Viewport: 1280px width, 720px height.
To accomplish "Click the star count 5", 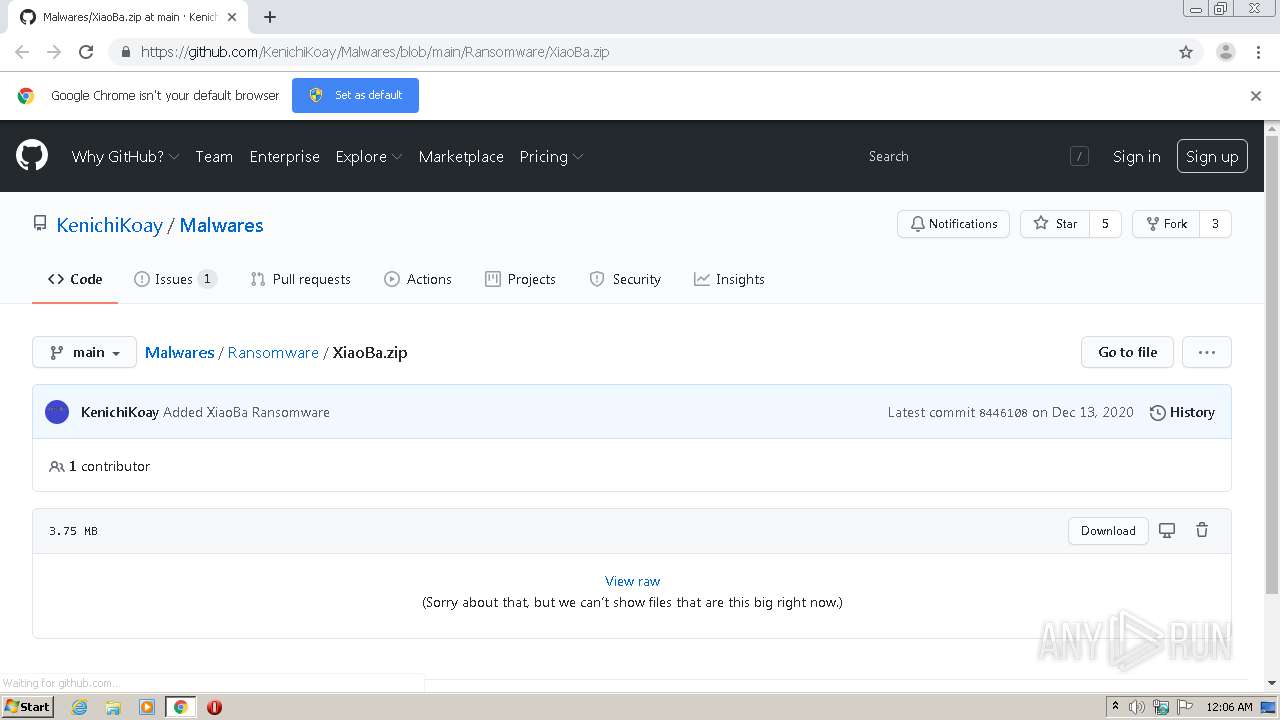I will (x=1105, y=224).
